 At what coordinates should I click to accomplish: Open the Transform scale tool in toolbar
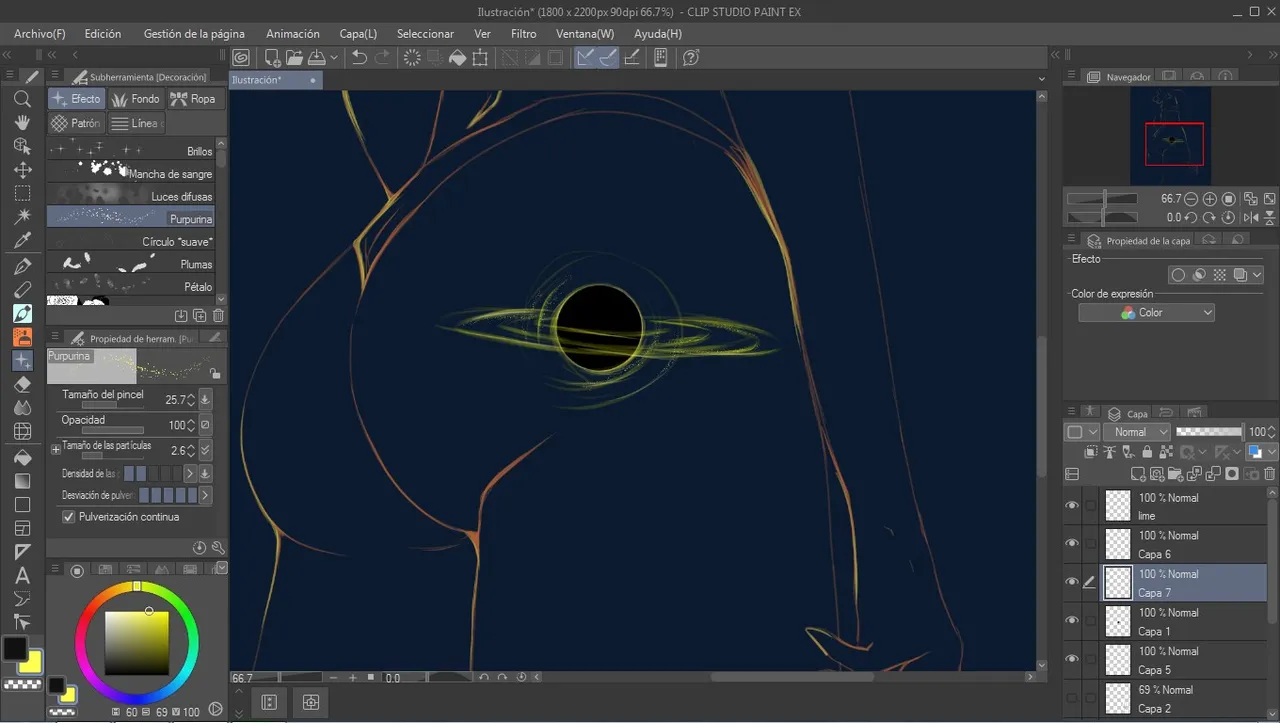coord(480,58)
